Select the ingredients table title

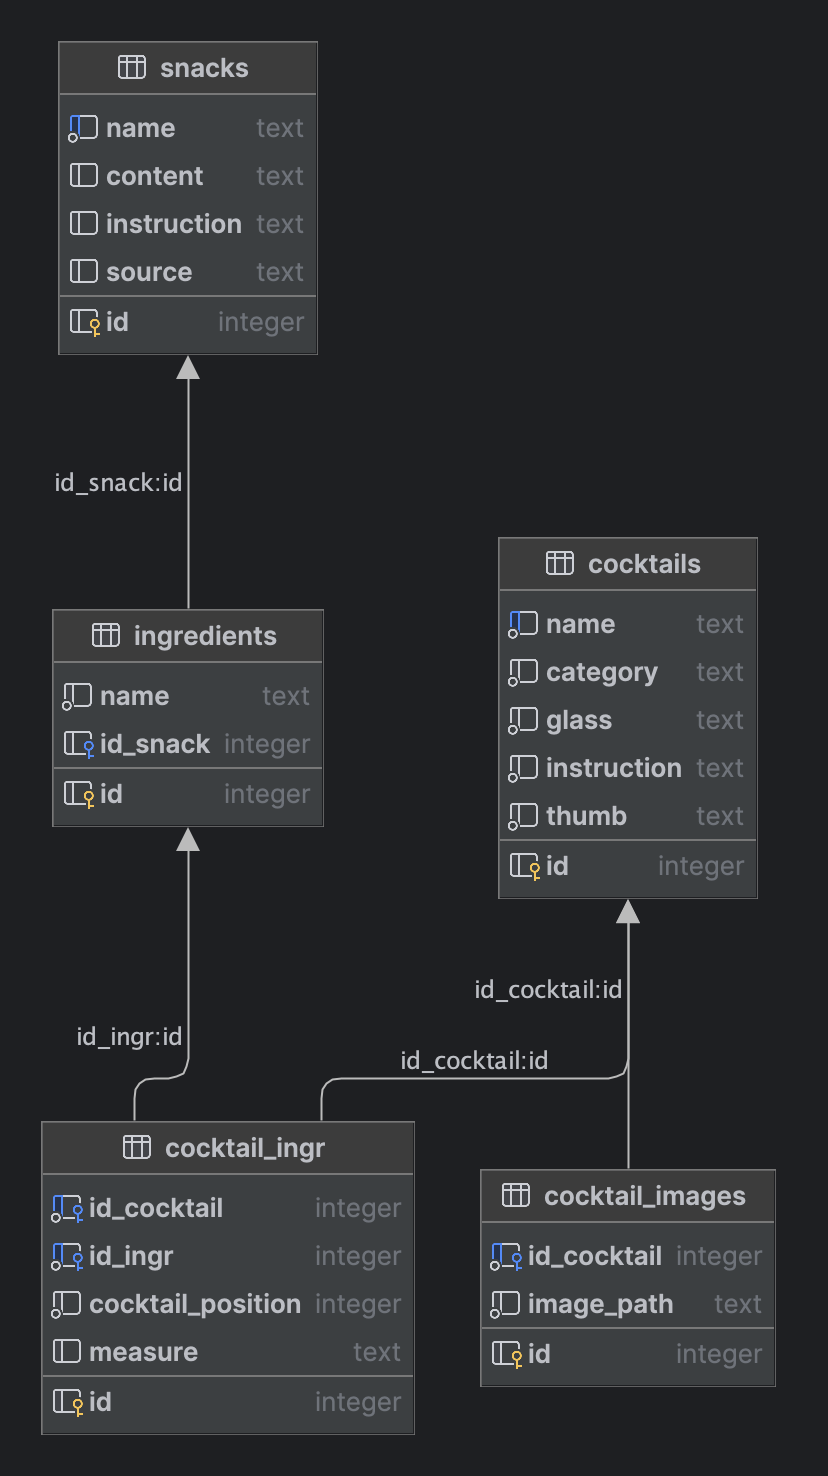(x=205, y=636)
